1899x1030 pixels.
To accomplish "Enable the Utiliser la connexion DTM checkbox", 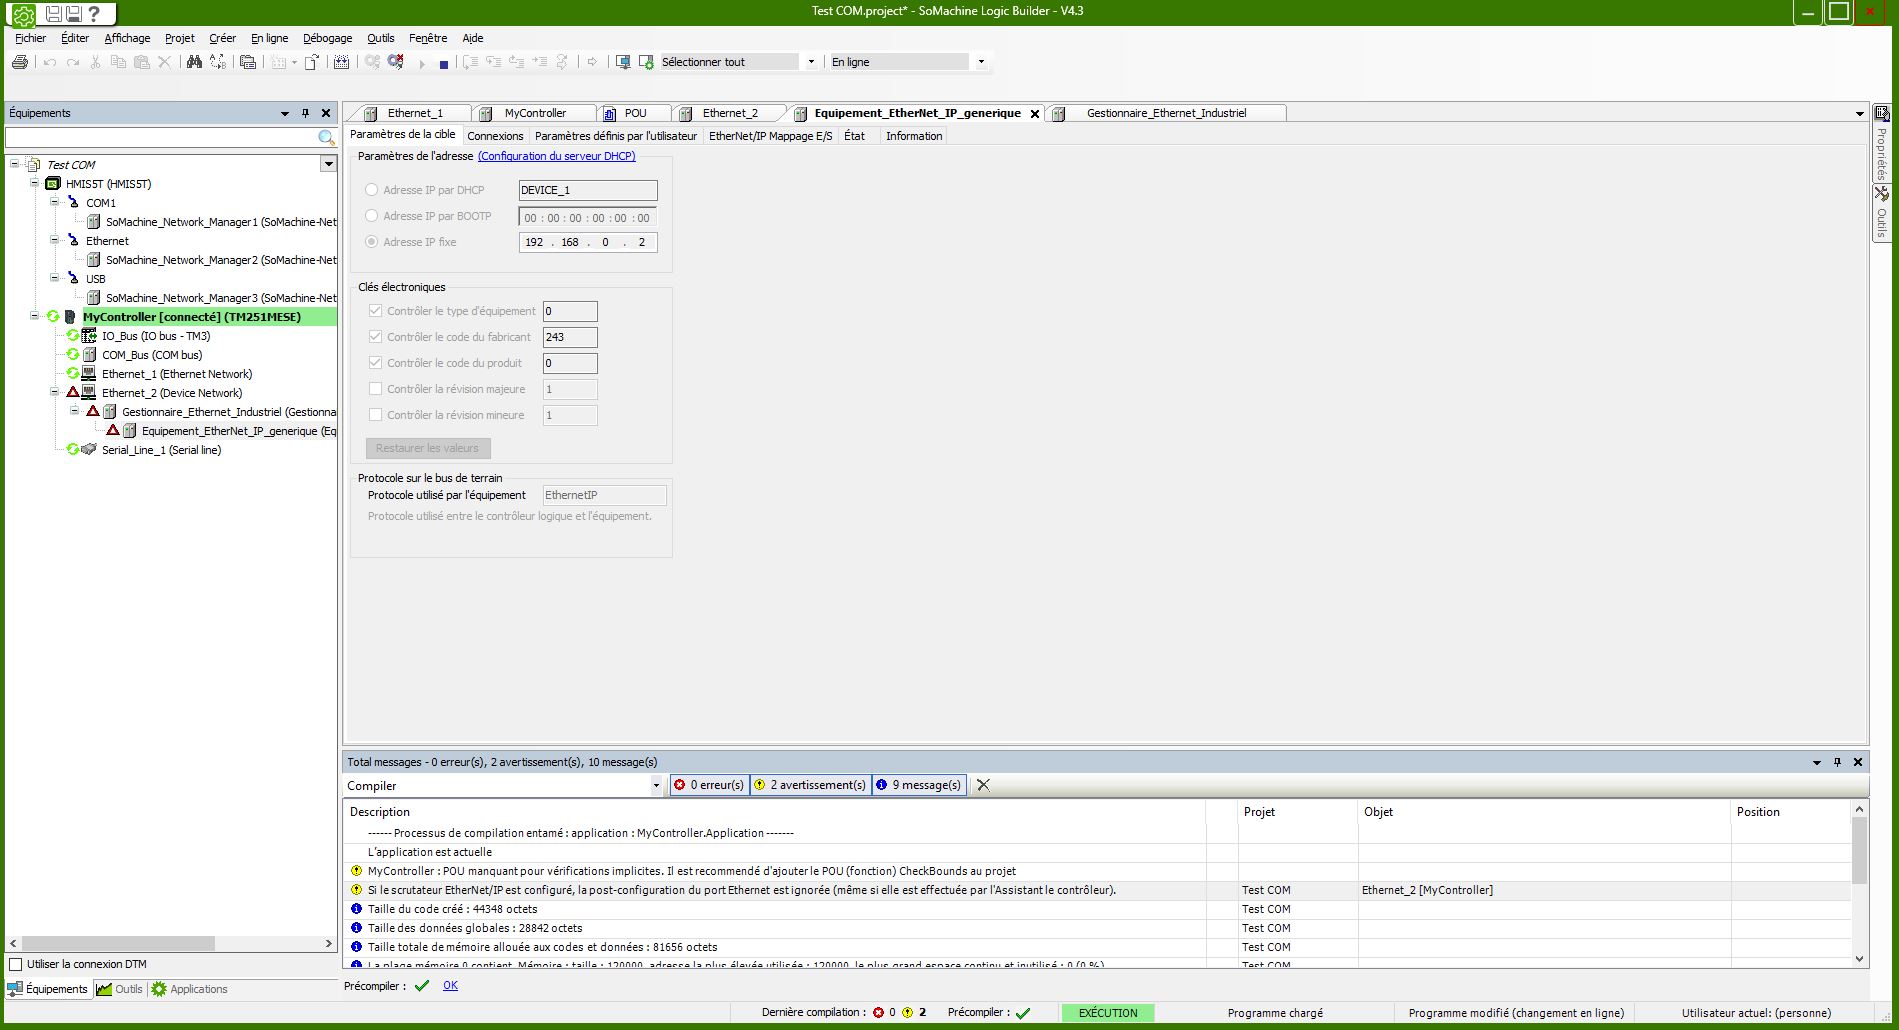I will pos(15,964).
